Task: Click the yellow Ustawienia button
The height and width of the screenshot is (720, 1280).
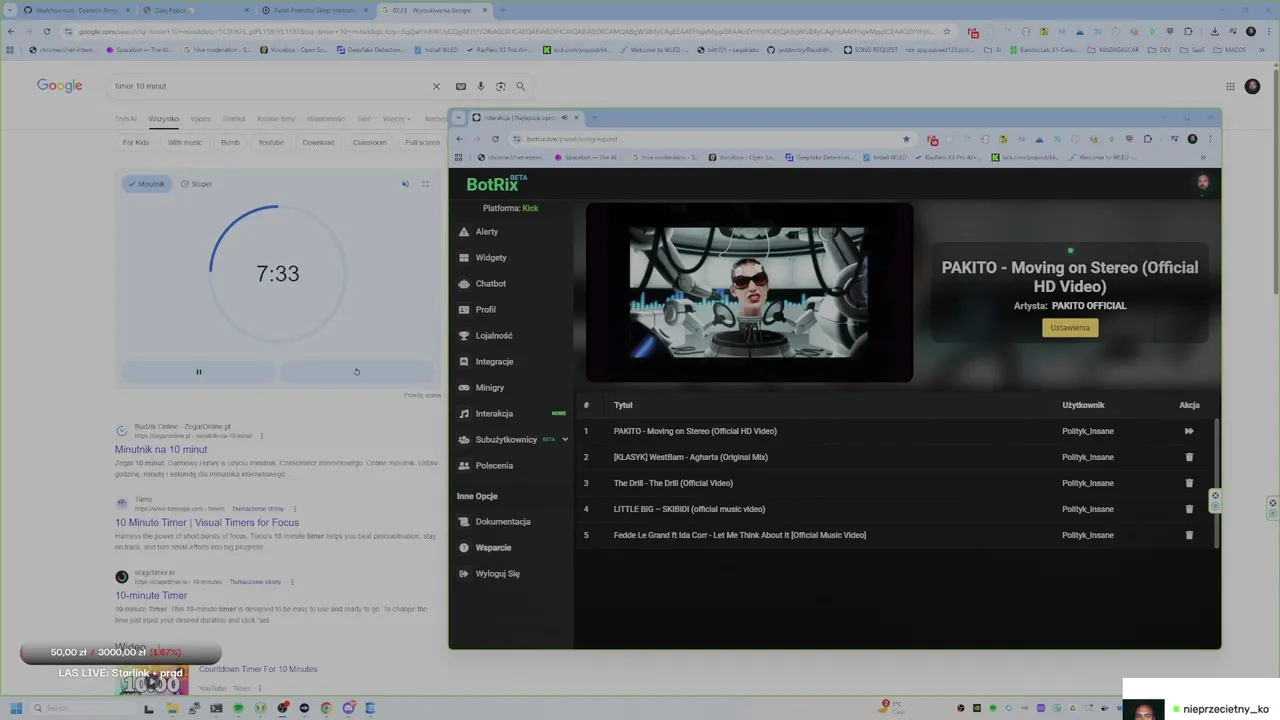Action: 1070,327
